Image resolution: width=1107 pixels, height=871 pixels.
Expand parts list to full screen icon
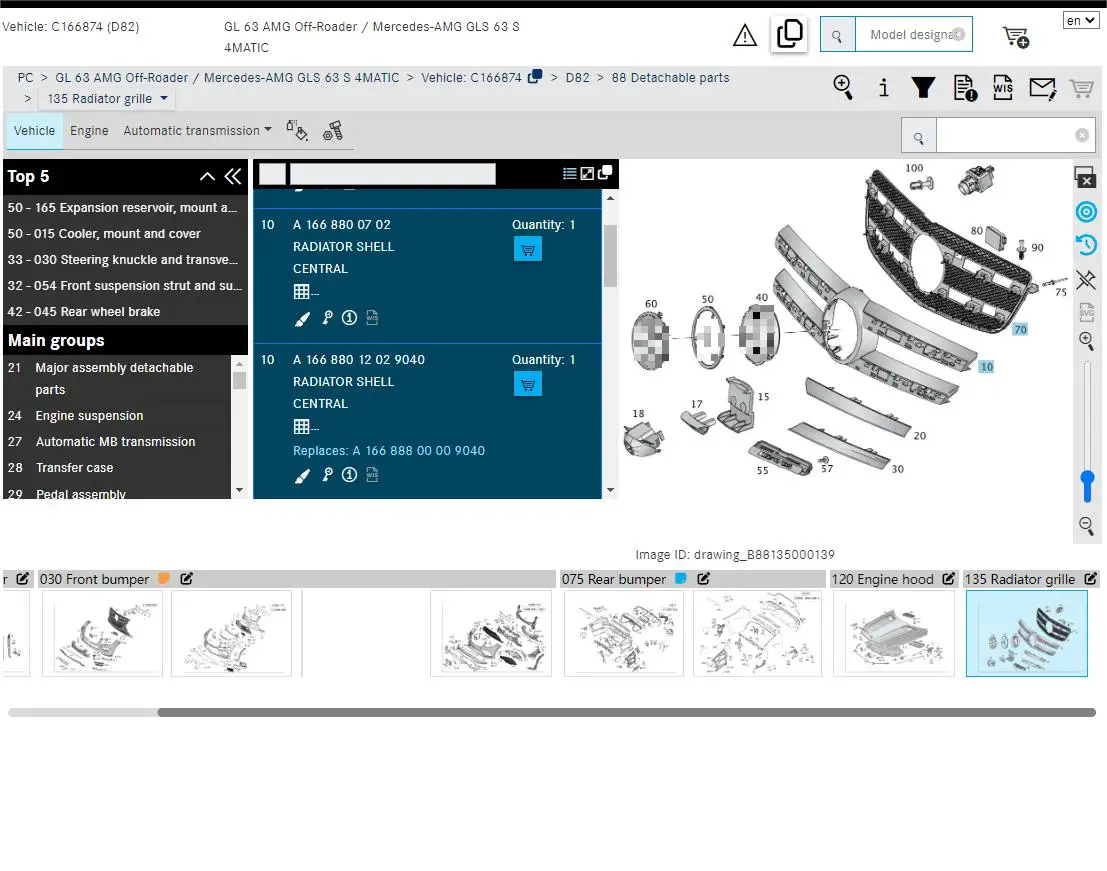(587, 174)
